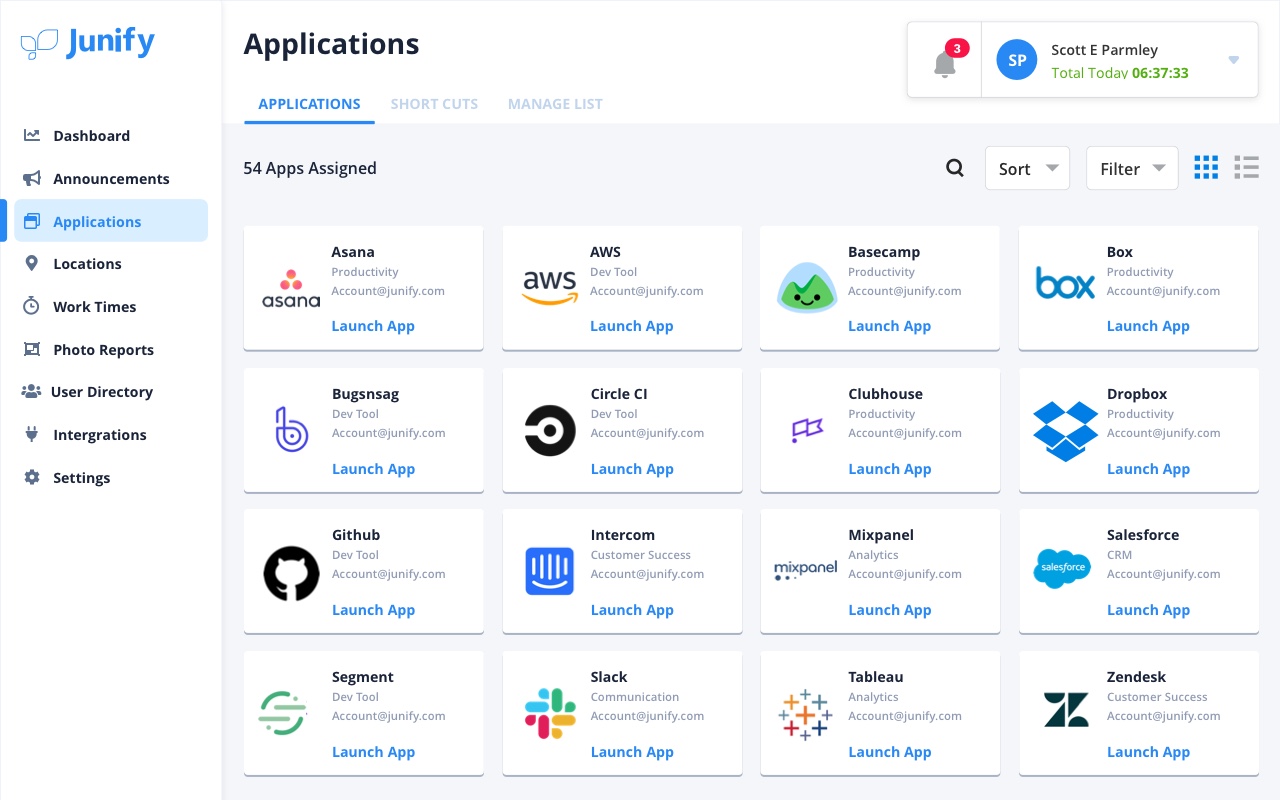Launch the Github app
The image size is (1280, 800).
point(373,609)
